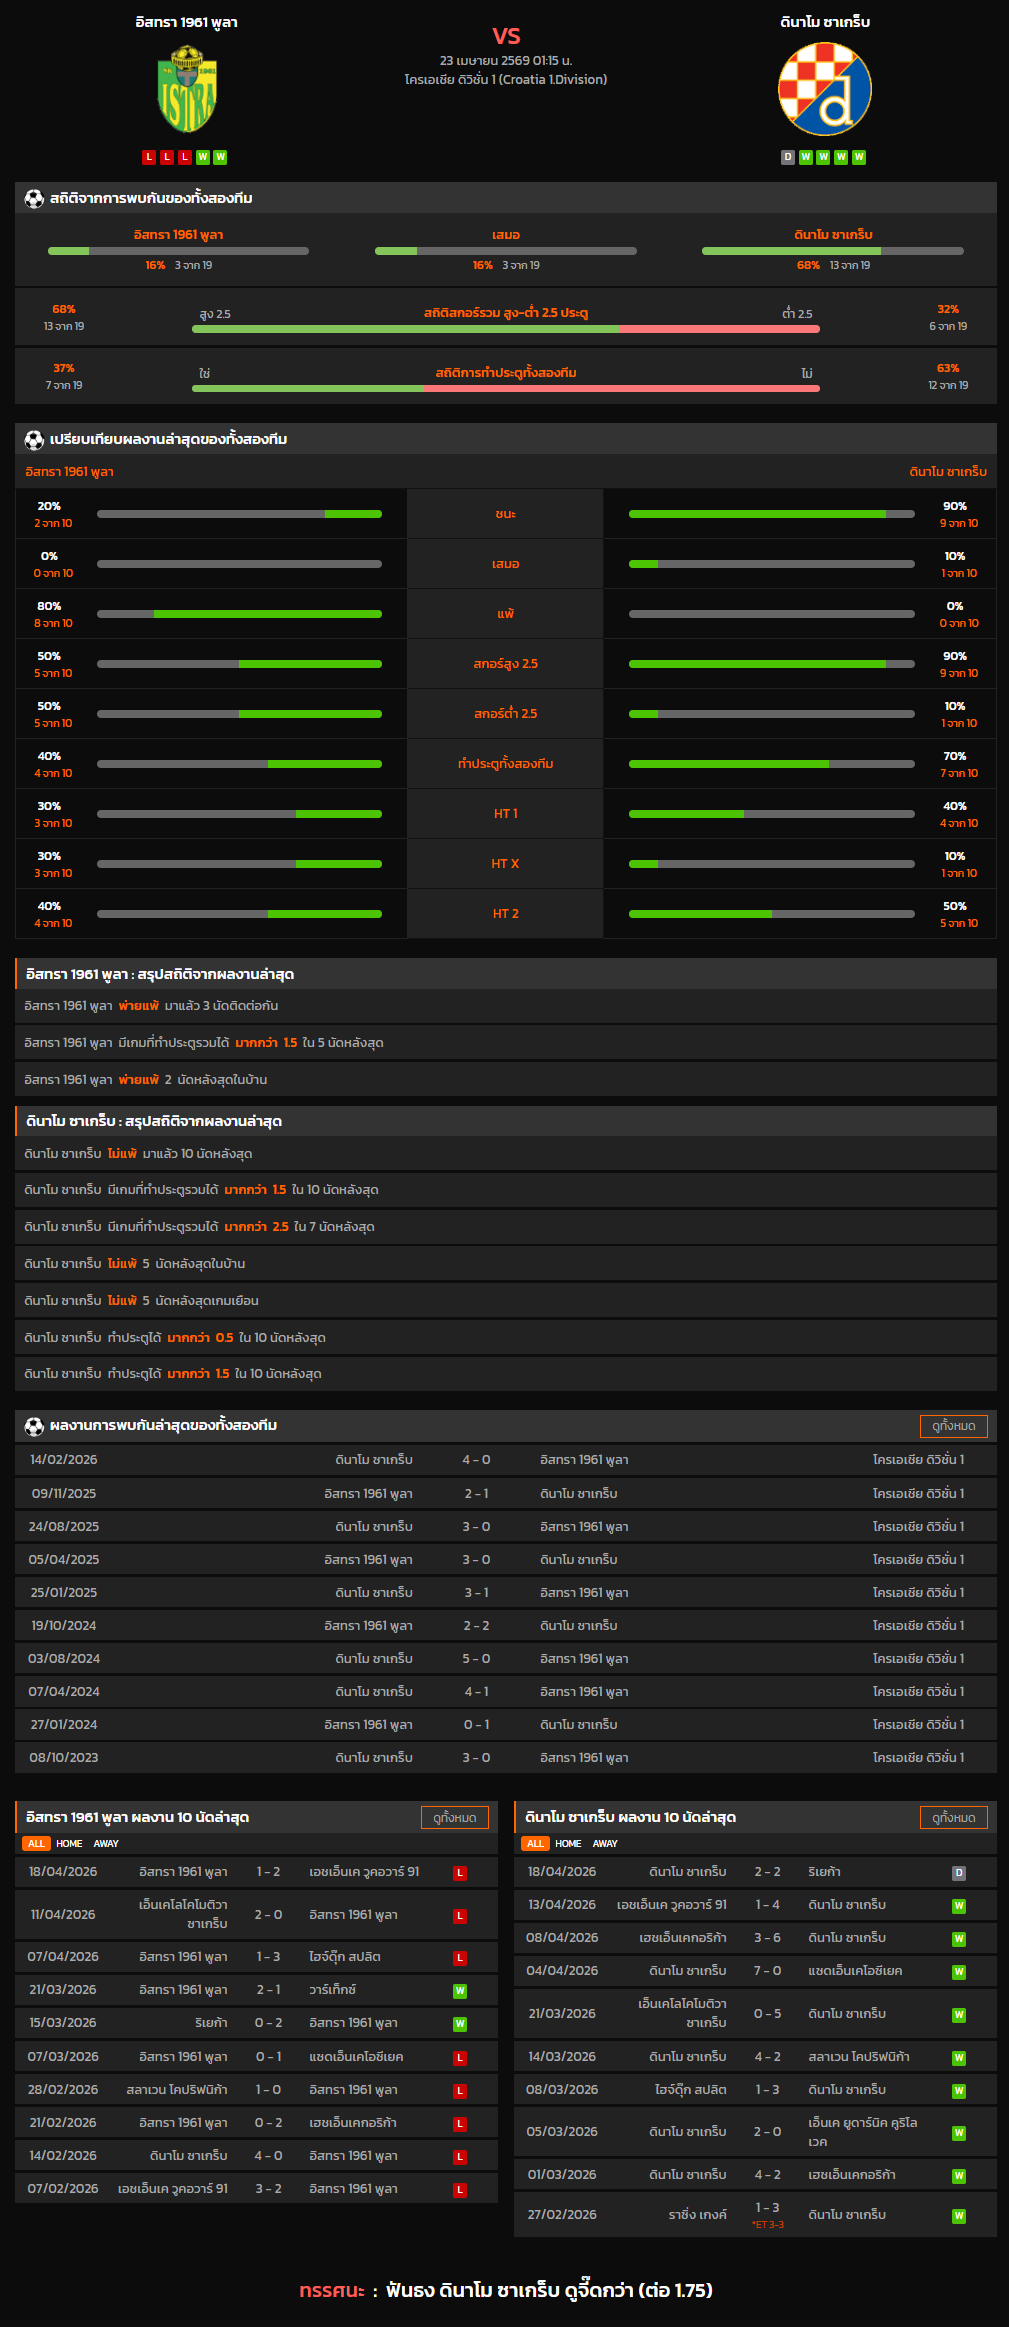Click red L badge under Istra's team logo
This screenshot has height=2327, width=1009.
pyautogui.click(x=149, y=157)
